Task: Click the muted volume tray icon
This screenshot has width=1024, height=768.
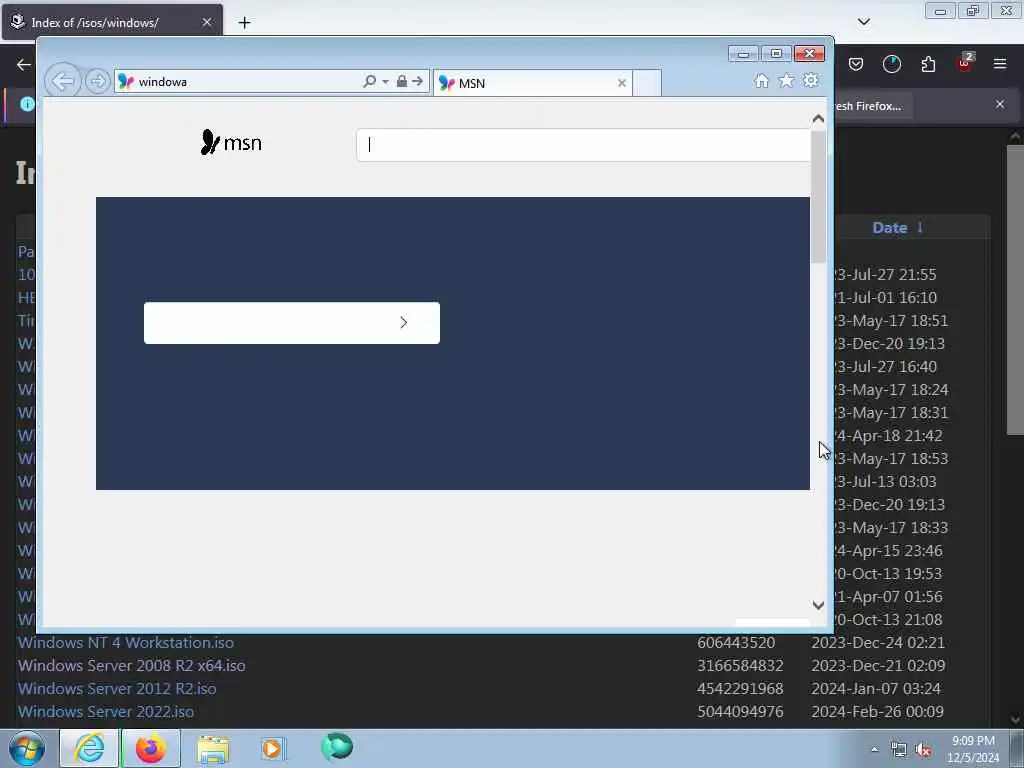Action: coord(923,750)
